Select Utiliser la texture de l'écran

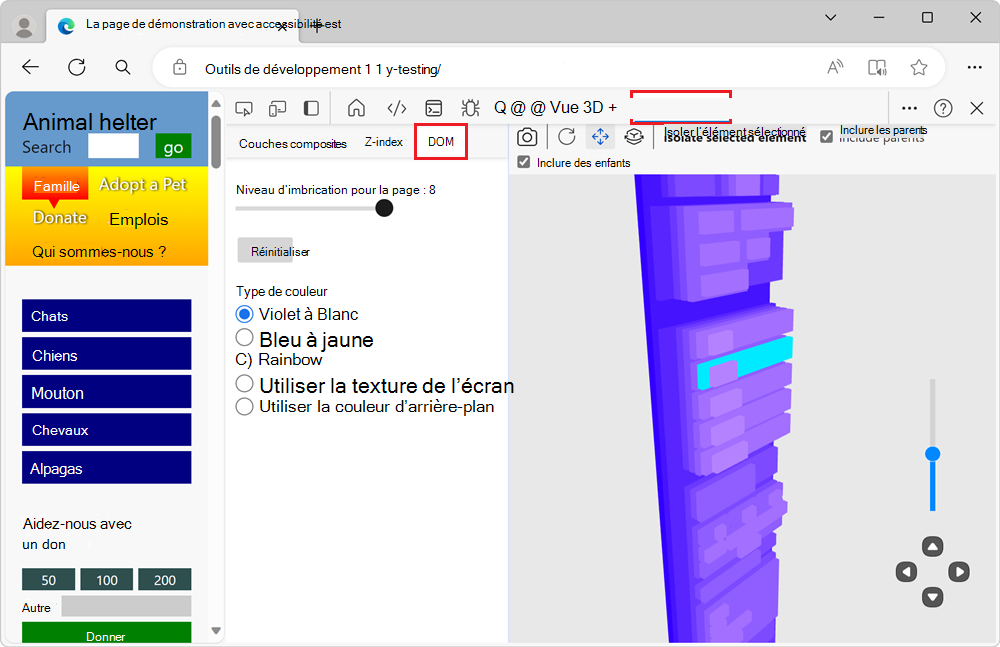[244, 383]
